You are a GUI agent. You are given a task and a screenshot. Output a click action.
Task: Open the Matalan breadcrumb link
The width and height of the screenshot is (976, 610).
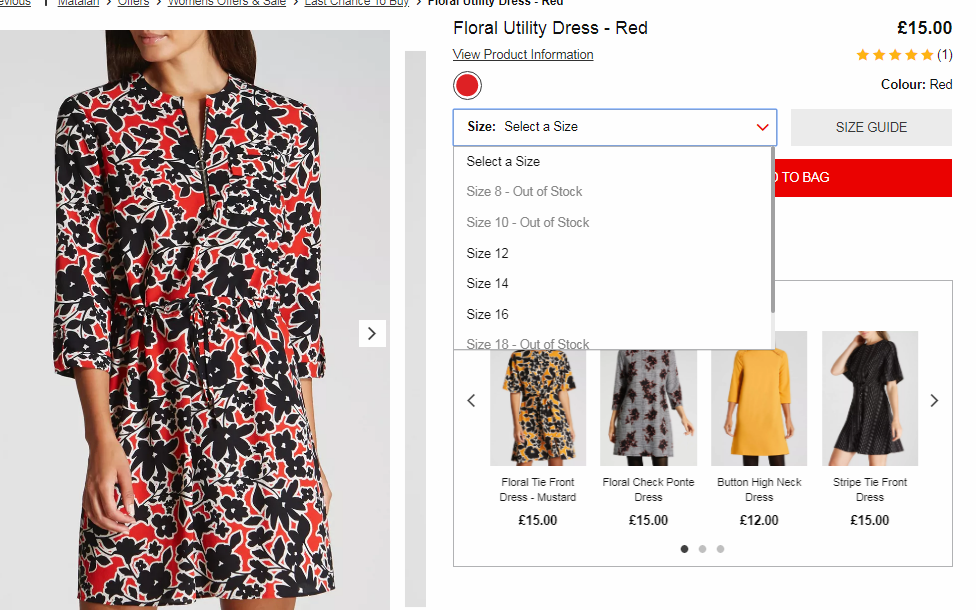tap(78, 3)
